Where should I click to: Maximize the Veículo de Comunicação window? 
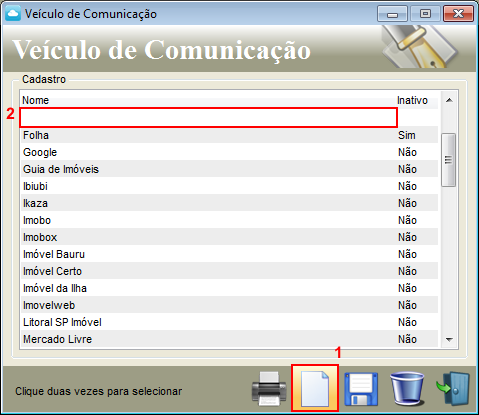pyautogui.click(x=425, y=14)
